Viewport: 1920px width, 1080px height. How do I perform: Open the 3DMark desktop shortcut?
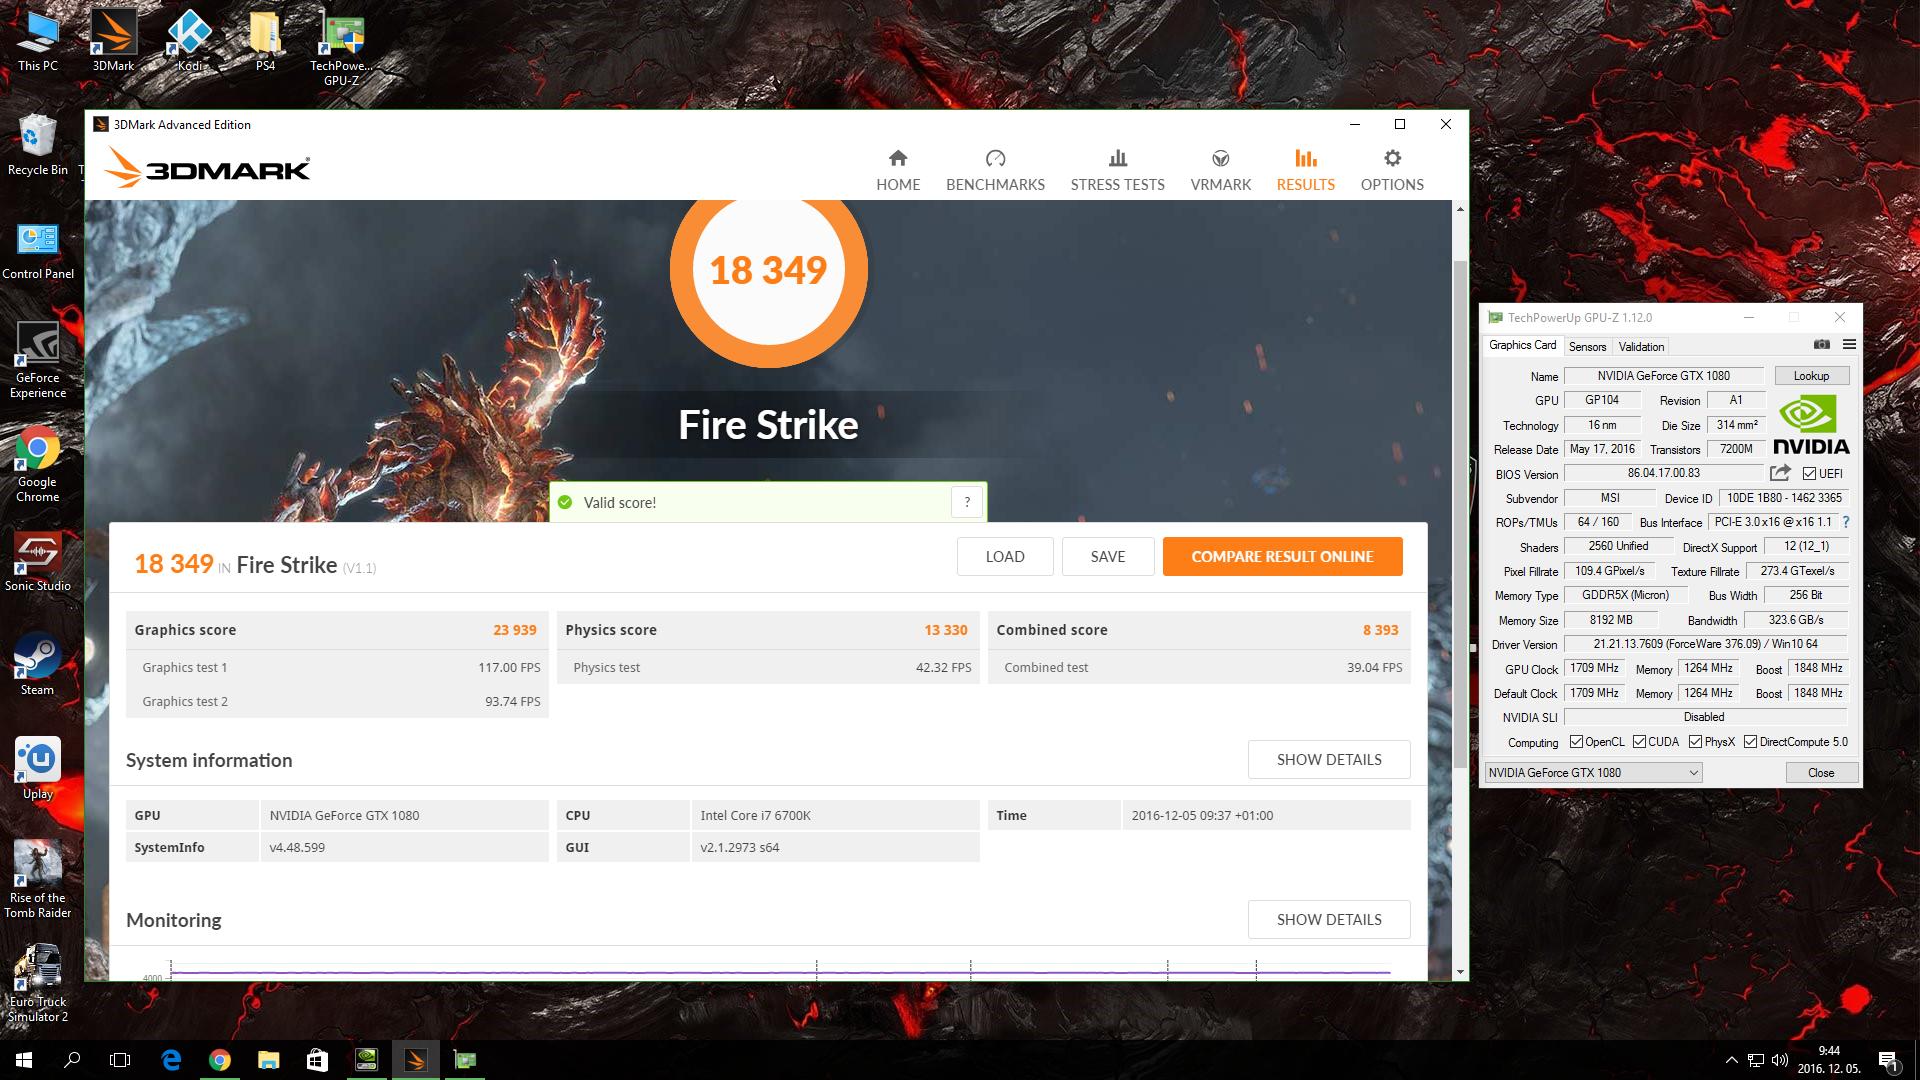point(113,40)
